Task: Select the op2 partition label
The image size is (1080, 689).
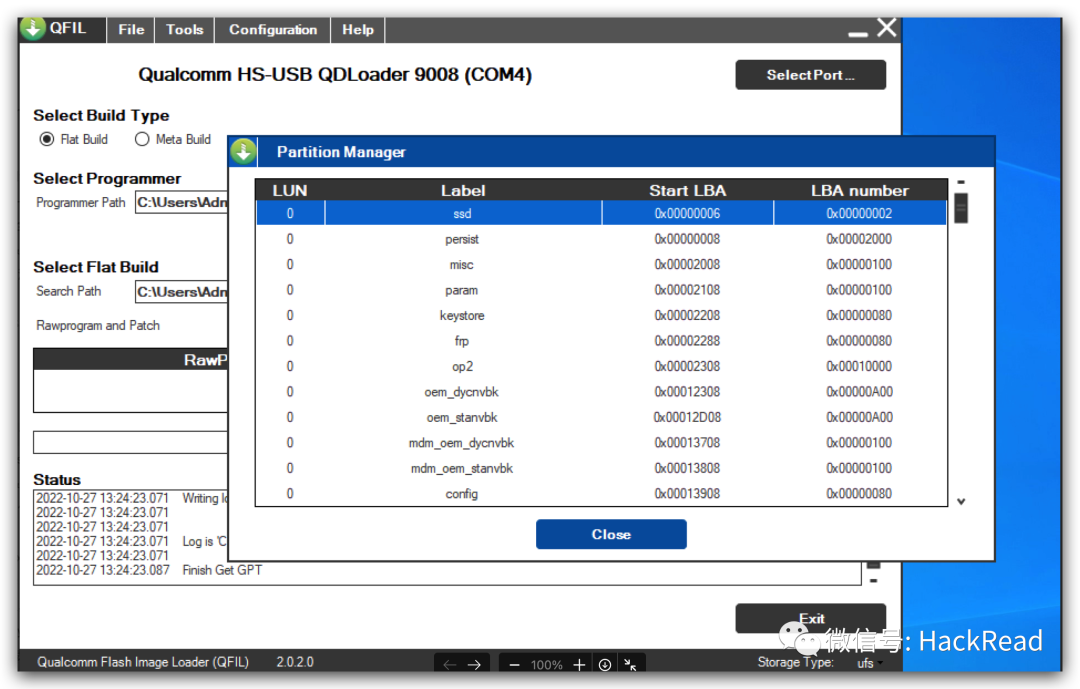Action: [462, 367]
